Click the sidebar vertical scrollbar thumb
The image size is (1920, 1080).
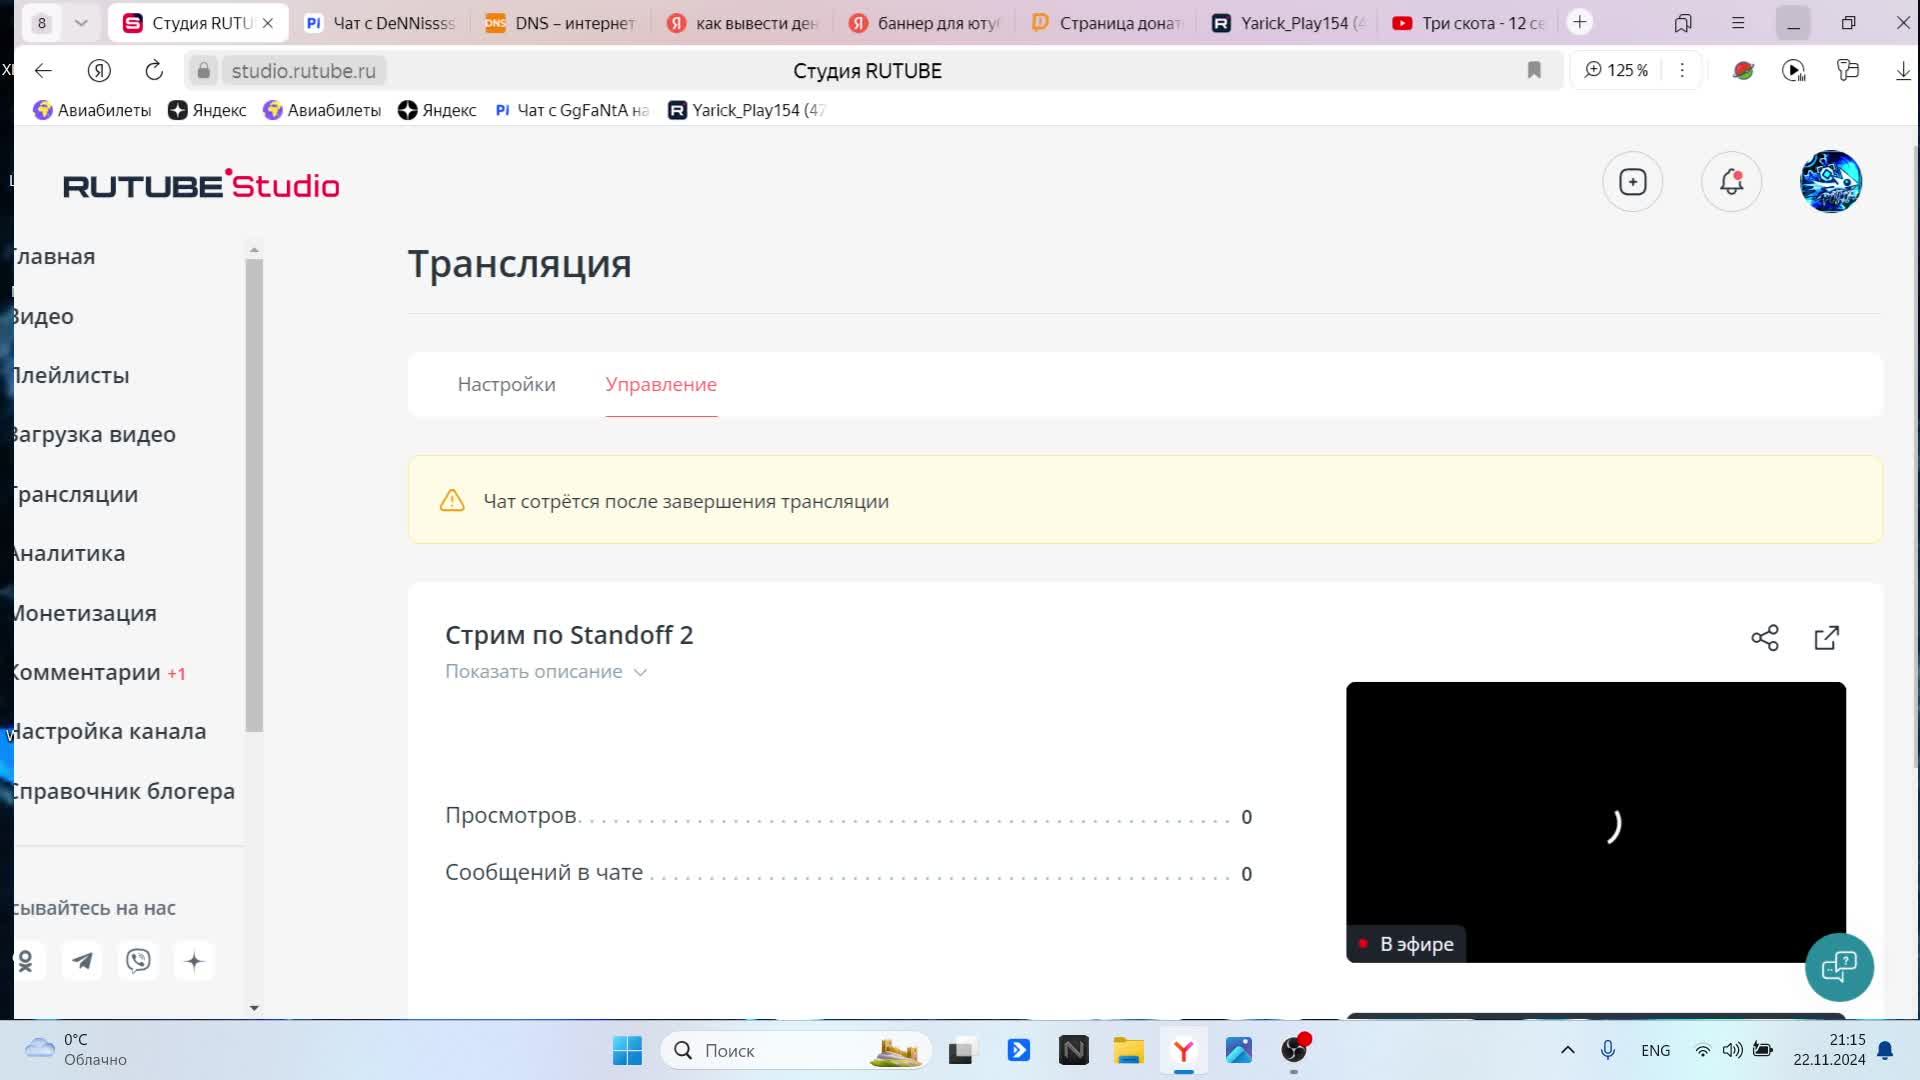254,495
